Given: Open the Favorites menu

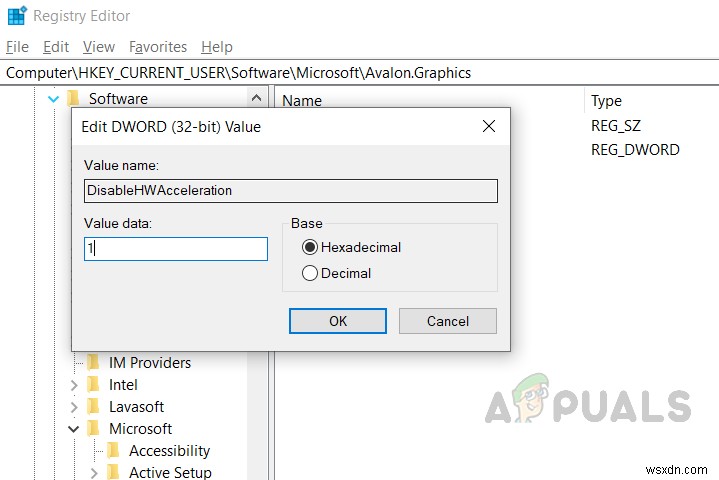Looking at the screenshot, I should 158,47.
